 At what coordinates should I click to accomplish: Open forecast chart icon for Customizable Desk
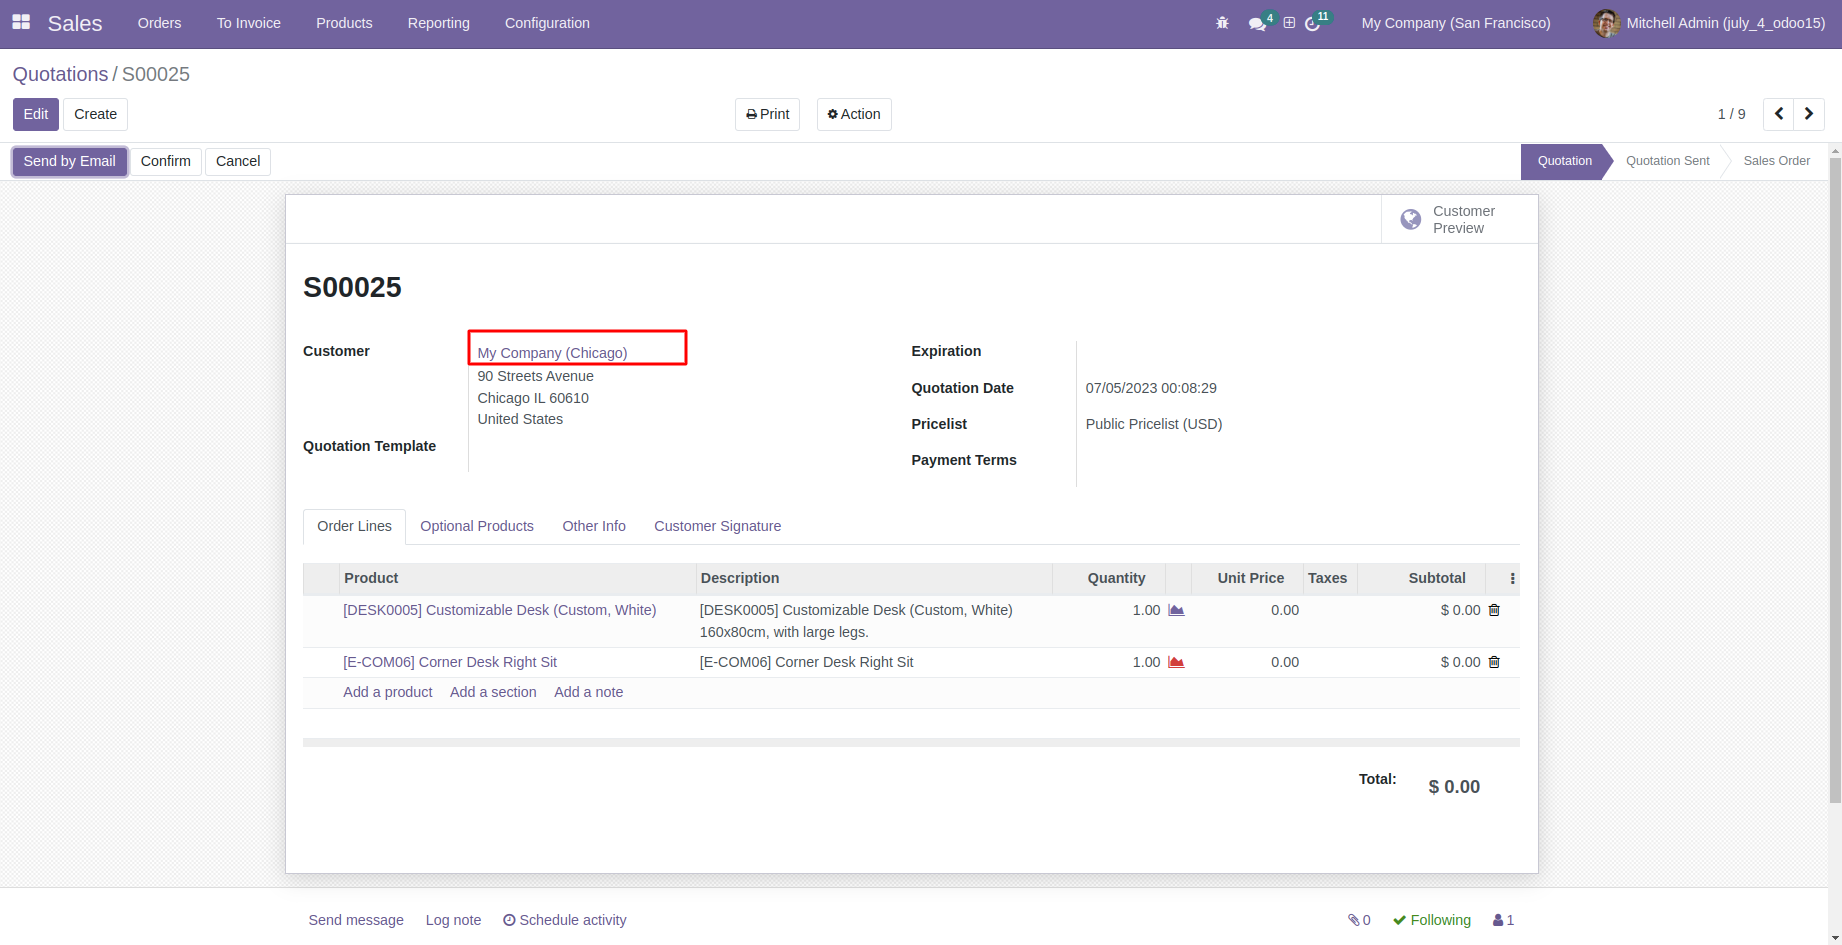1176,610
